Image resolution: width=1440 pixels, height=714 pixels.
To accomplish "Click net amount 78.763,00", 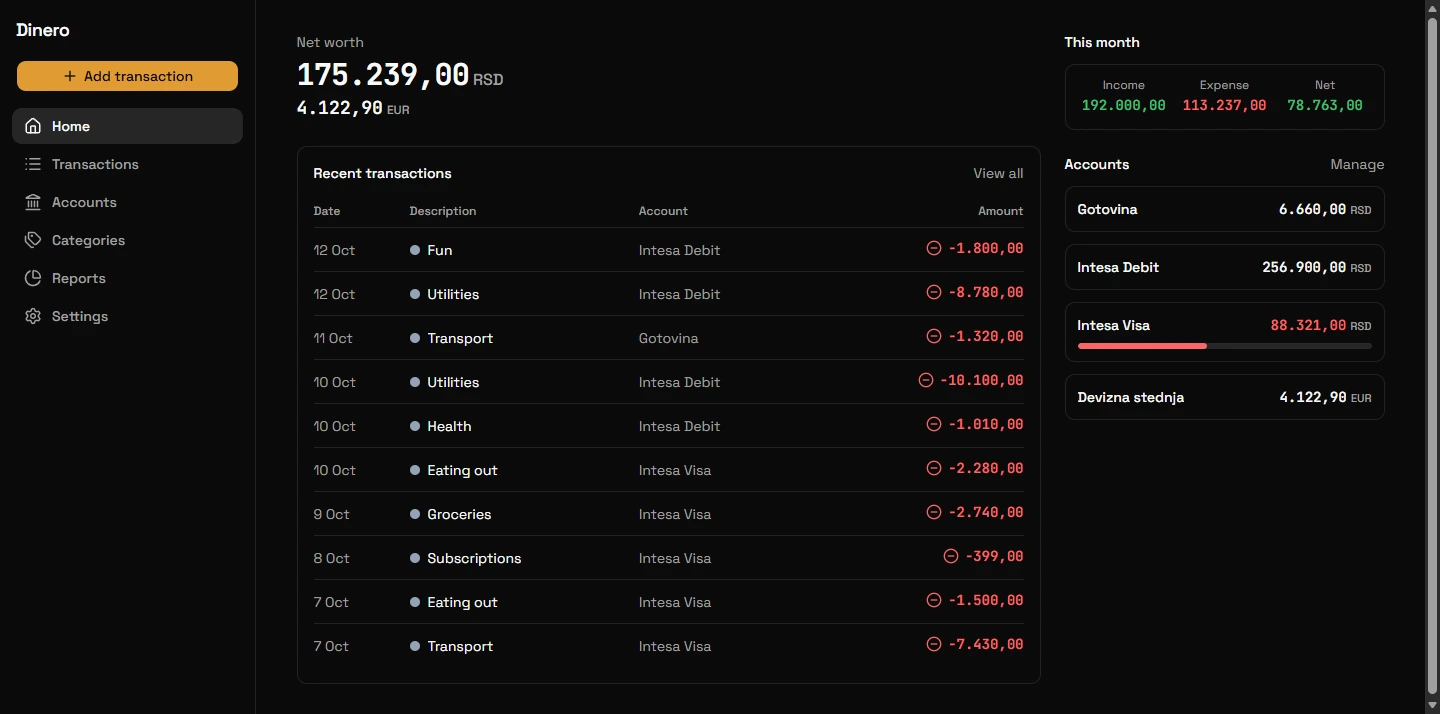I will pos(1324,105).
